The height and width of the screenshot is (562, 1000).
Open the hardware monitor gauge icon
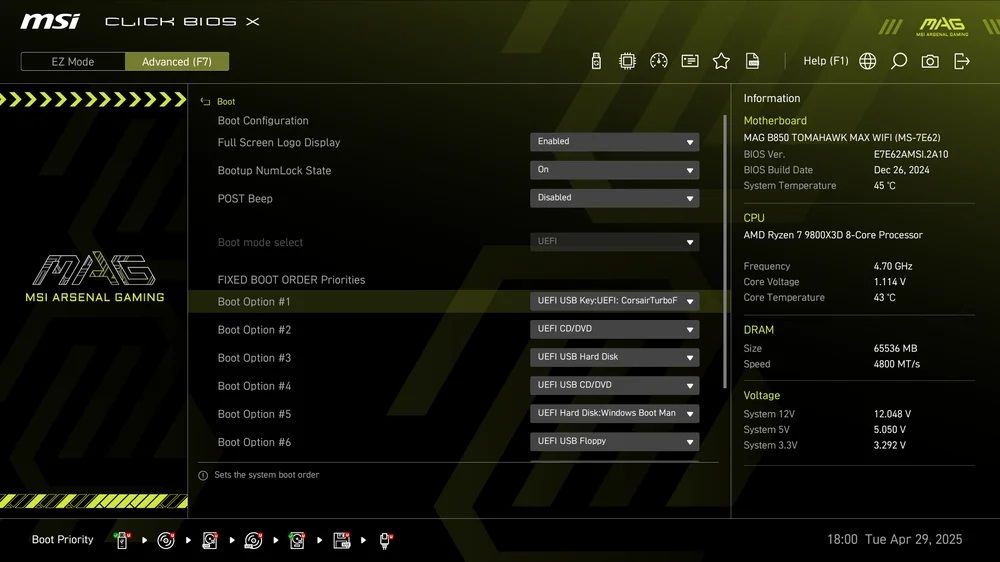[x=658, y=61]
